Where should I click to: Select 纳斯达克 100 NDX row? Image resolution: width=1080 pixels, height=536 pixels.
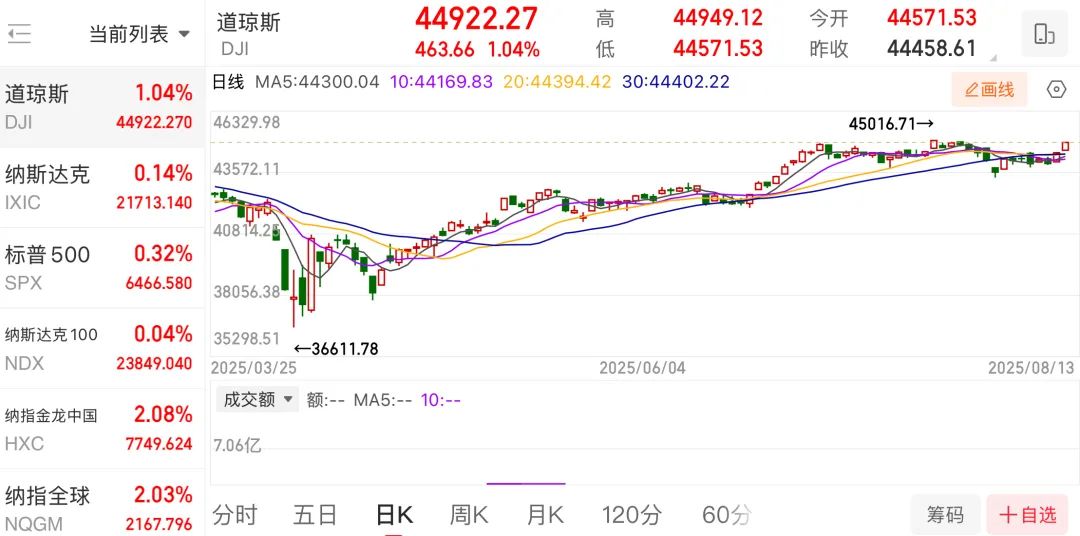pos(102,348)
